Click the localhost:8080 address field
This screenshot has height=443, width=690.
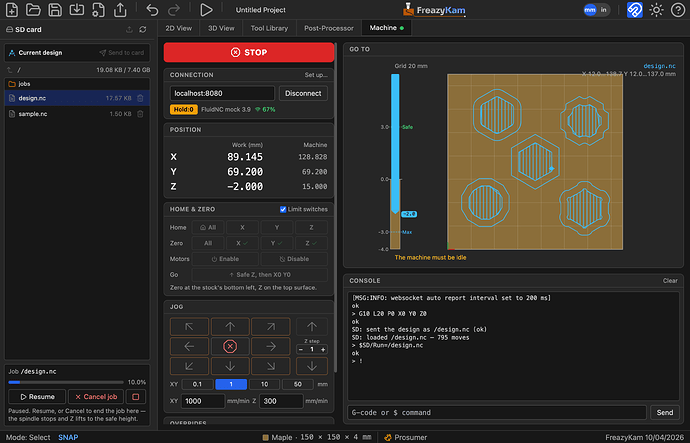(x=222, y=93)
